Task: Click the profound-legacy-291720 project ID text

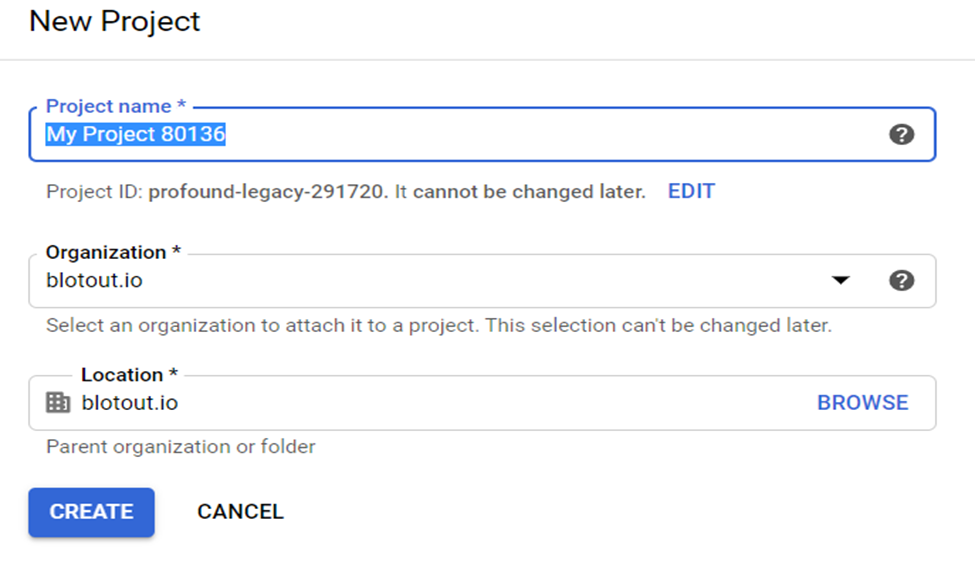Action: click(x=266, y=191)
